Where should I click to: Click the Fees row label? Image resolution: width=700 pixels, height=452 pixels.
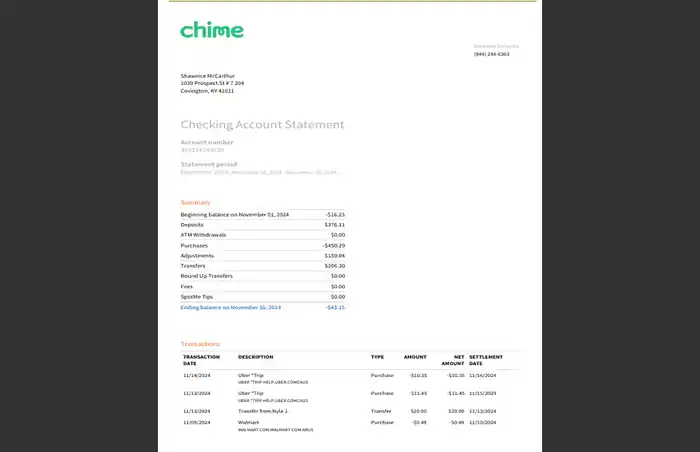pos(187,287)
